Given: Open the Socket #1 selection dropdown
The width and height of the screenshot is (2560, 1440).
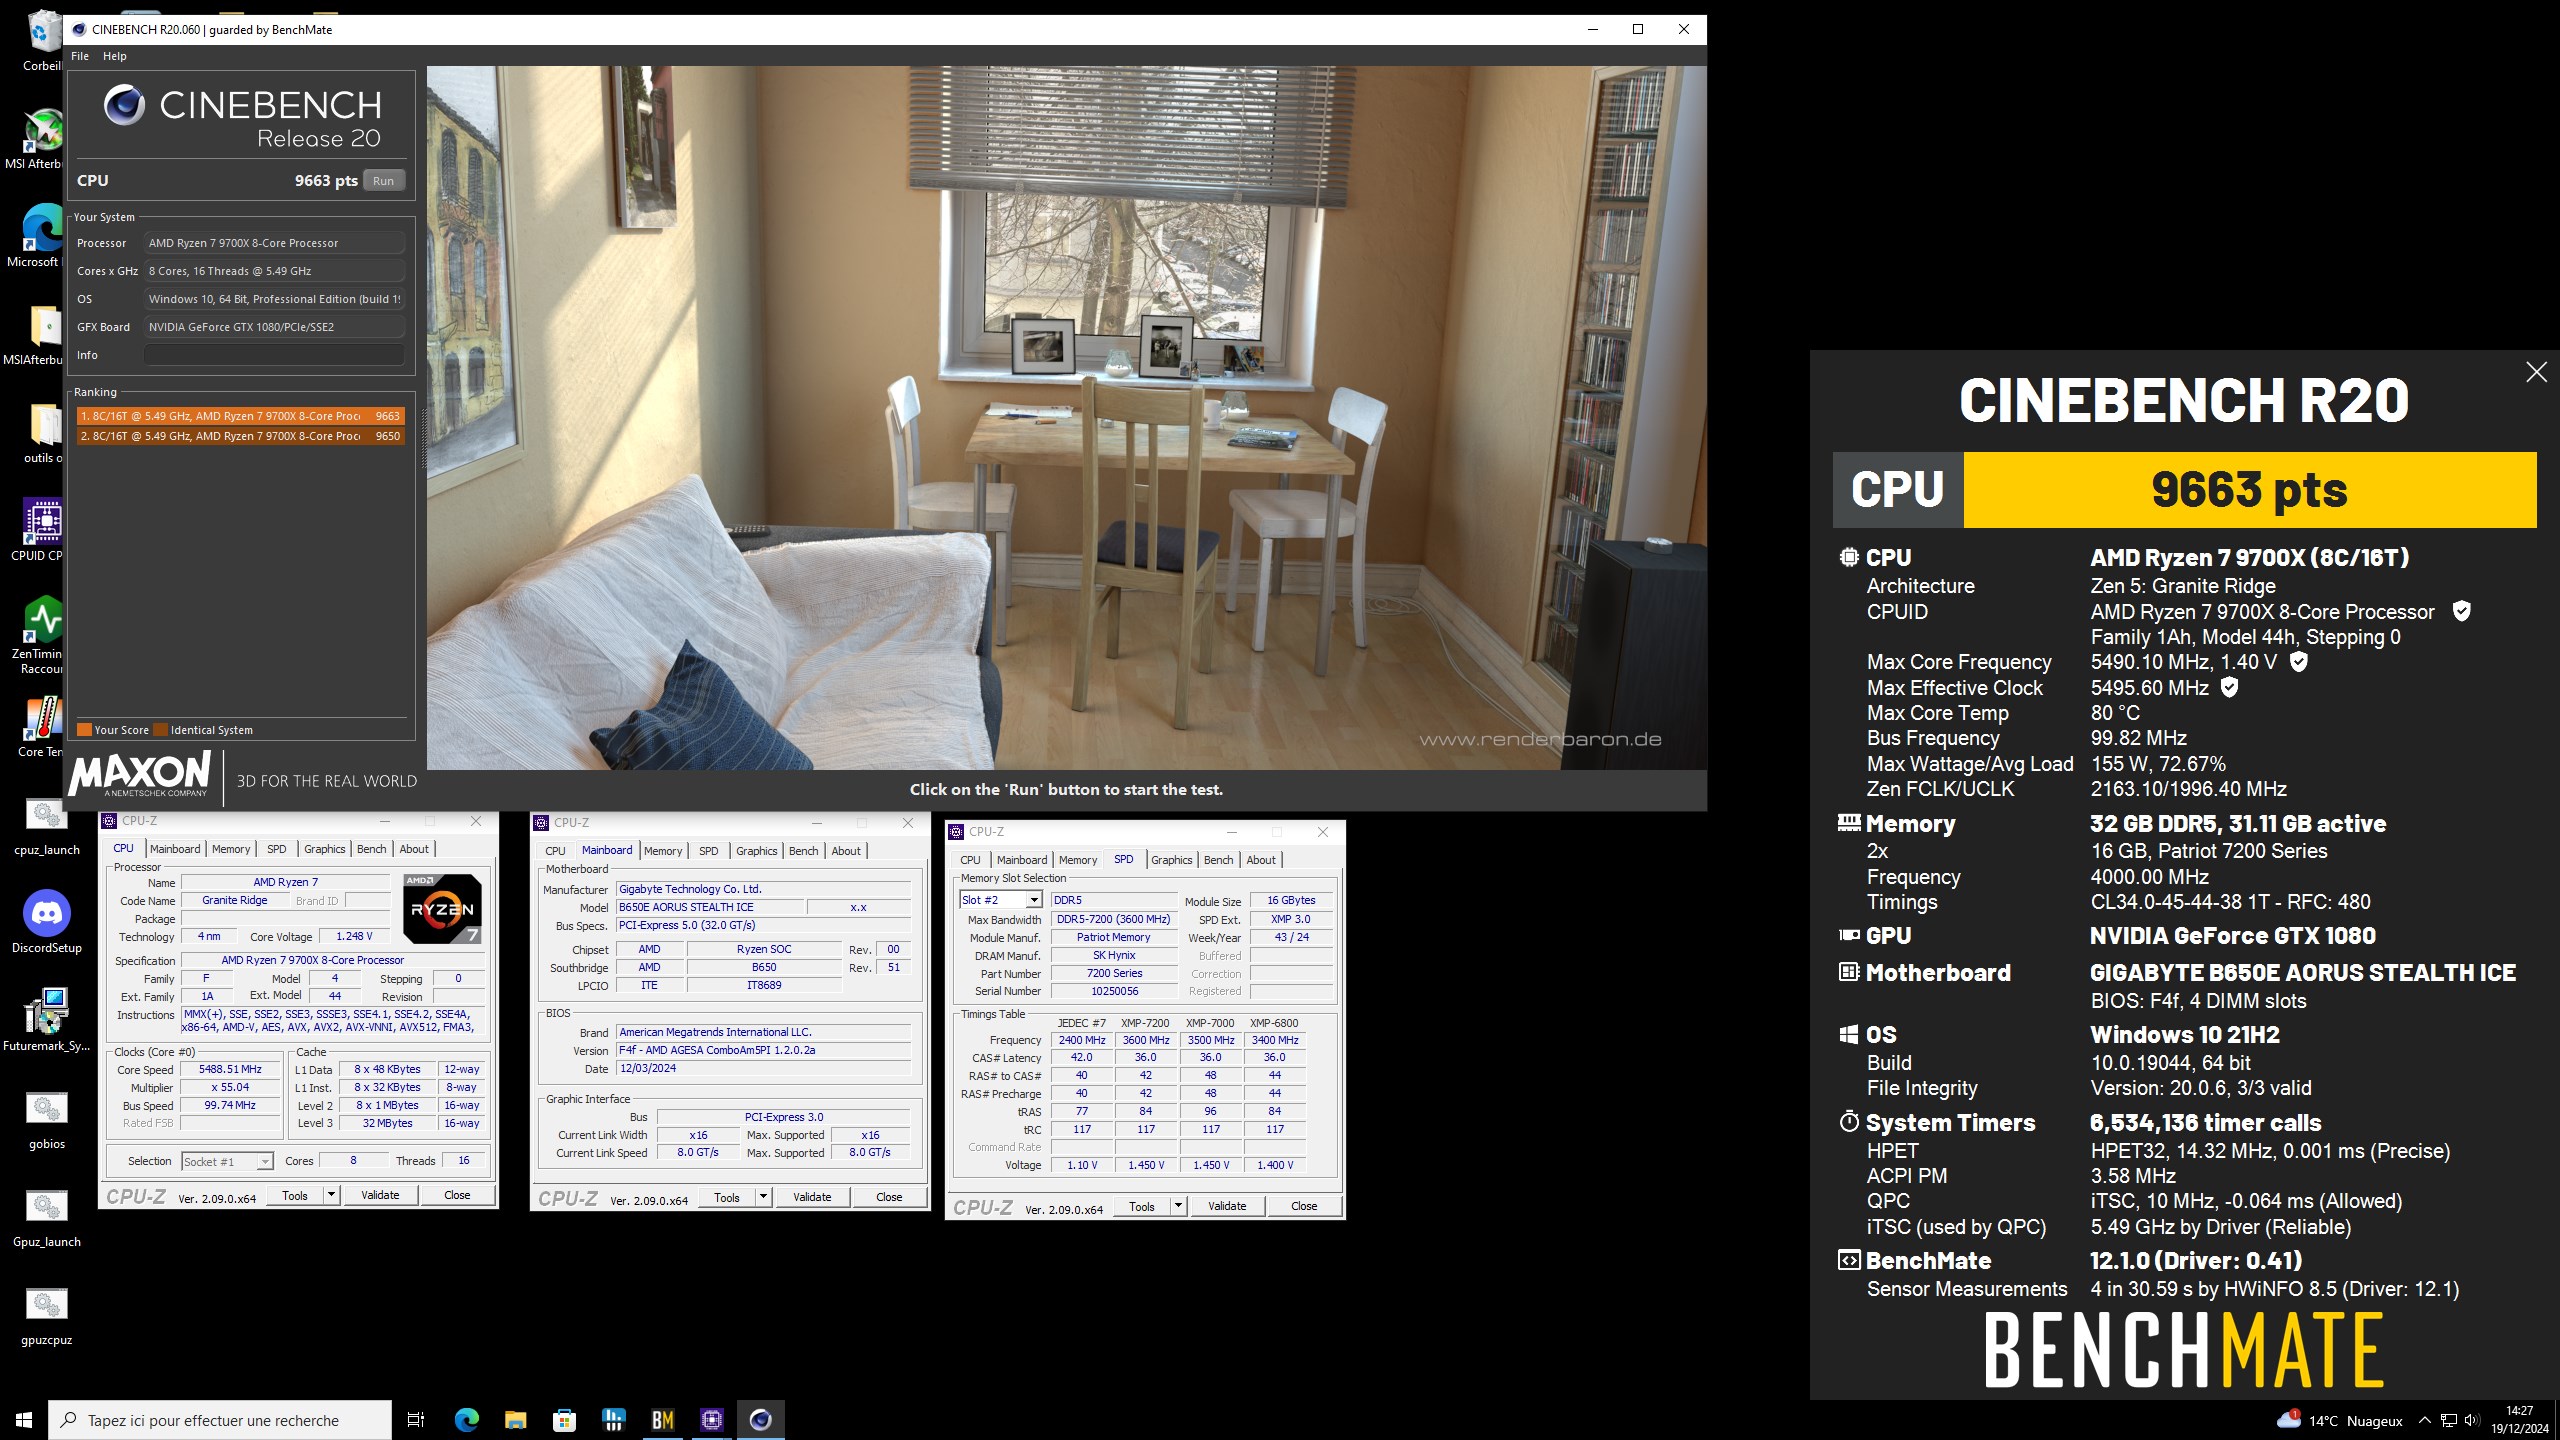Looking at the screenshot, I should pos(227,1161).
